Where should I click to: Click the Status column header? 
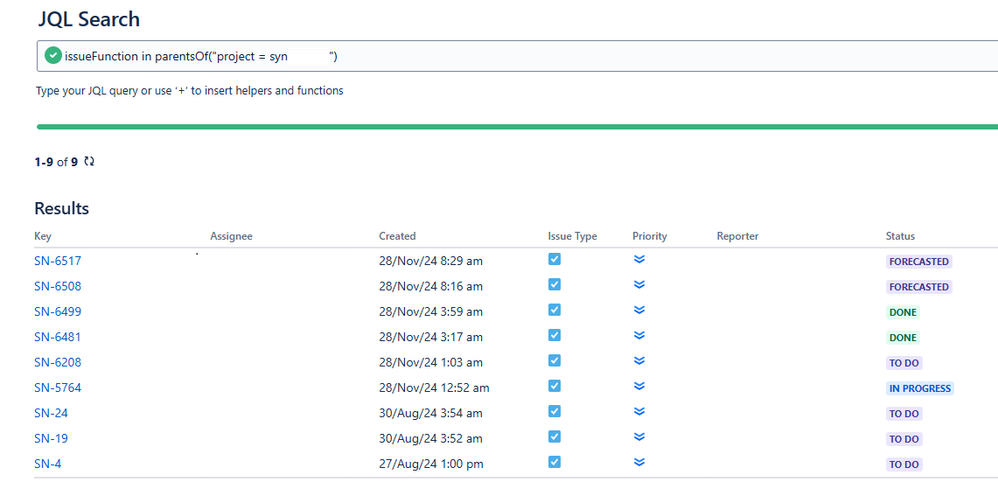(x=900, y=236)
